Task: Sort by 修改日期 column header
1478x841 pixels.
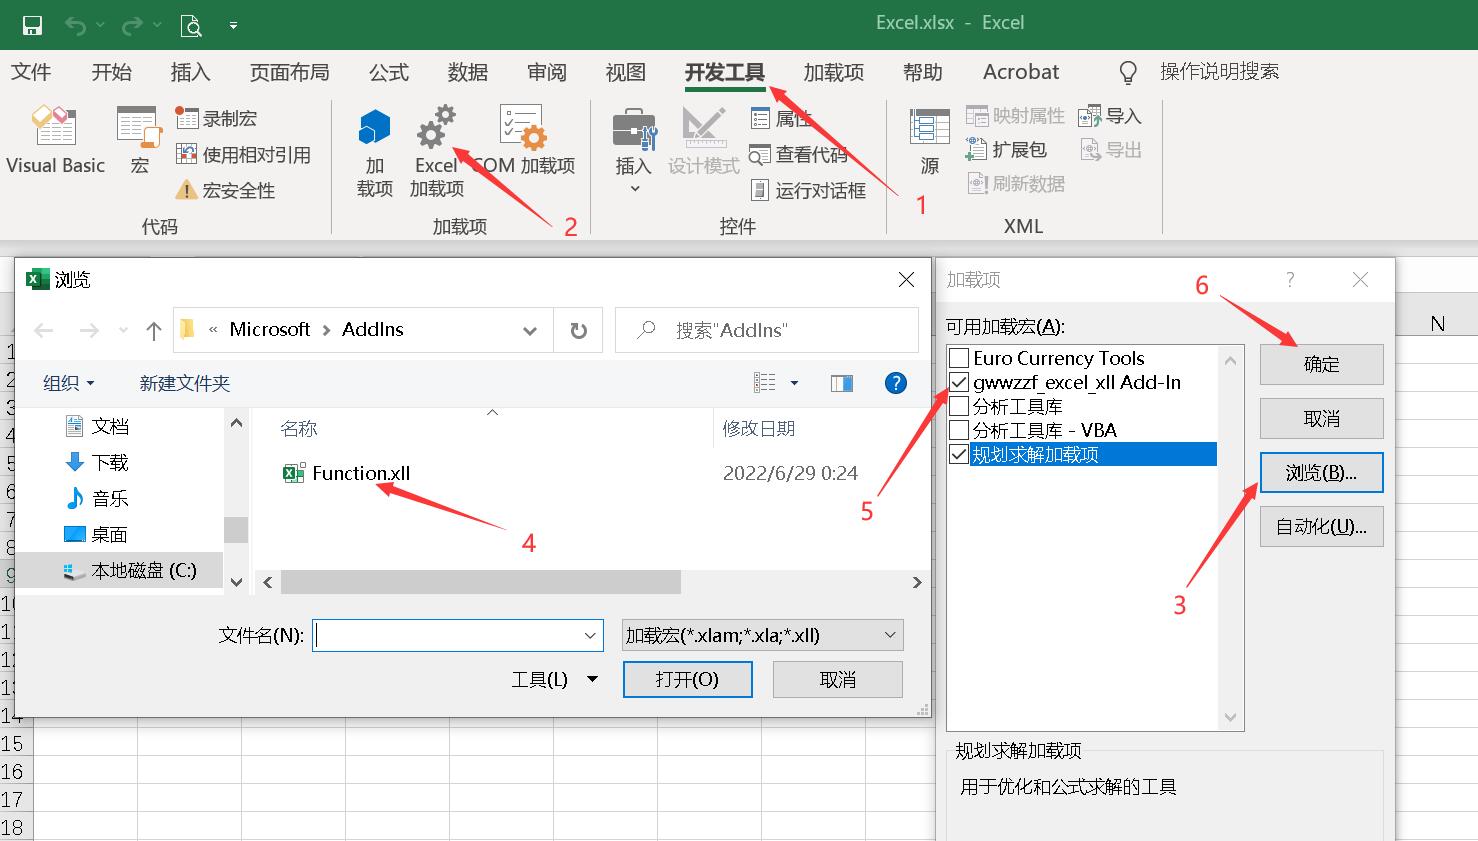Action: [x=759, y=428]
